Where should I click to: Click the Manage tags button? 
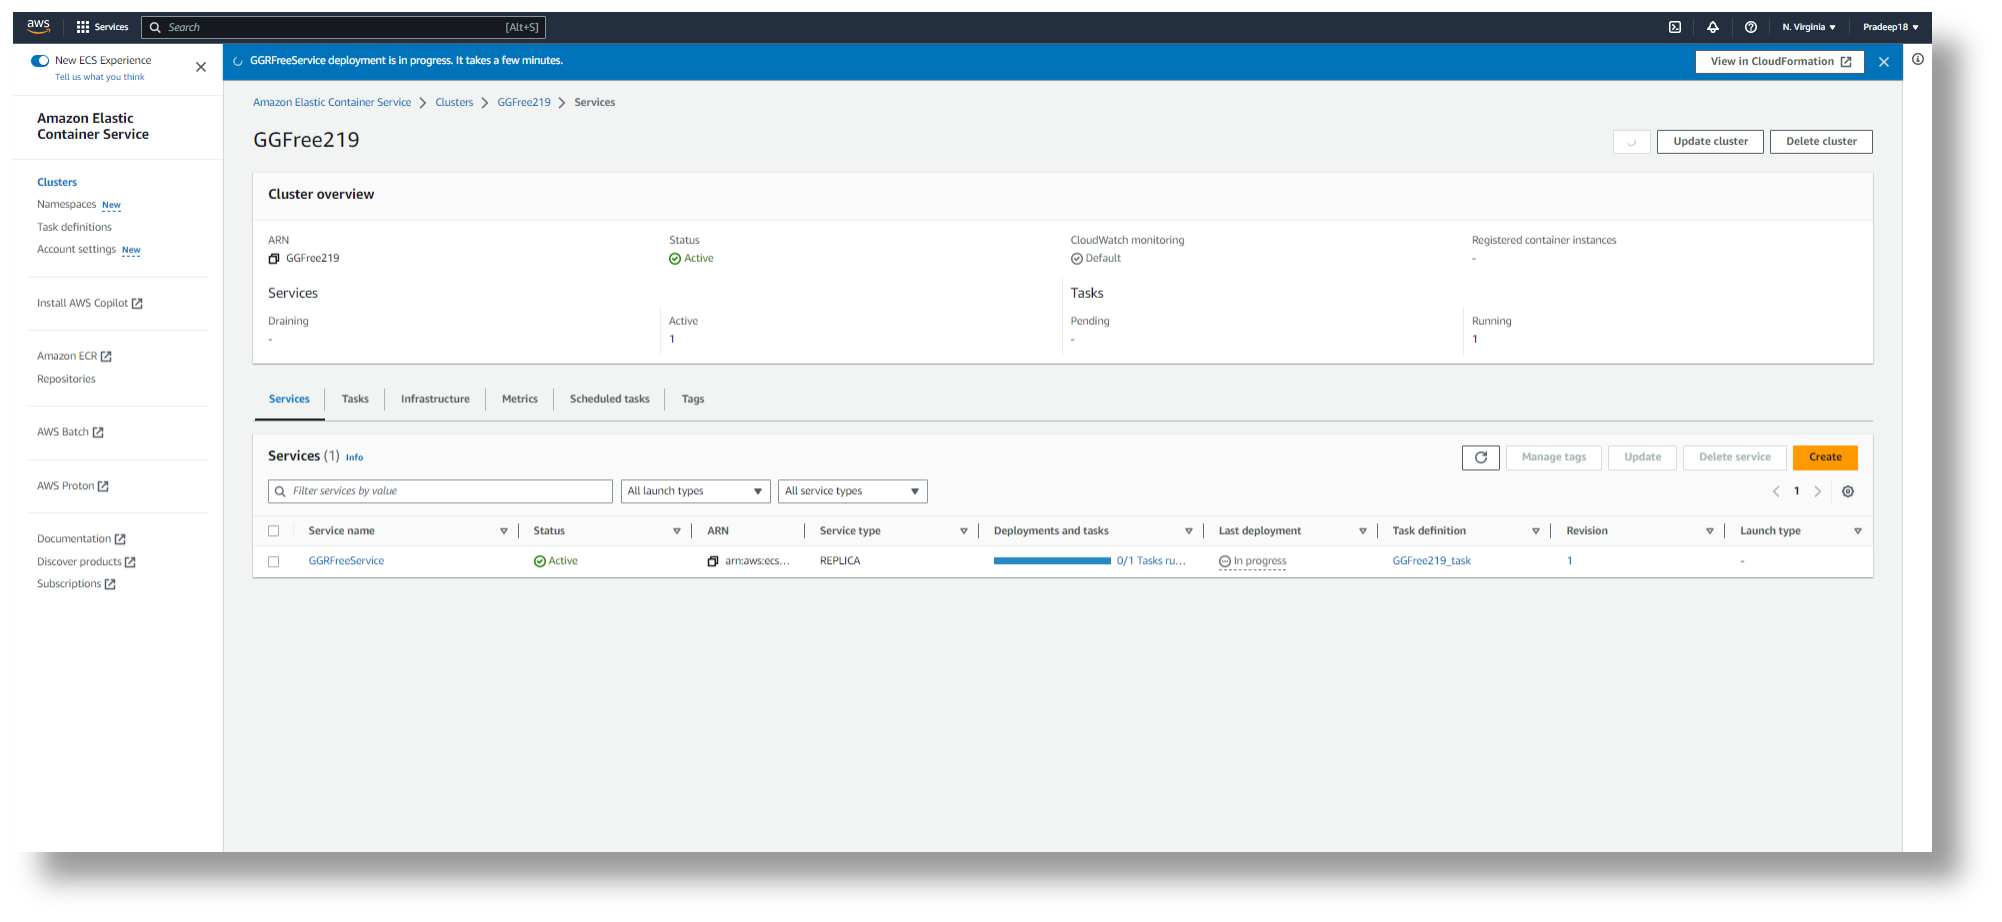click(1554, 458)
